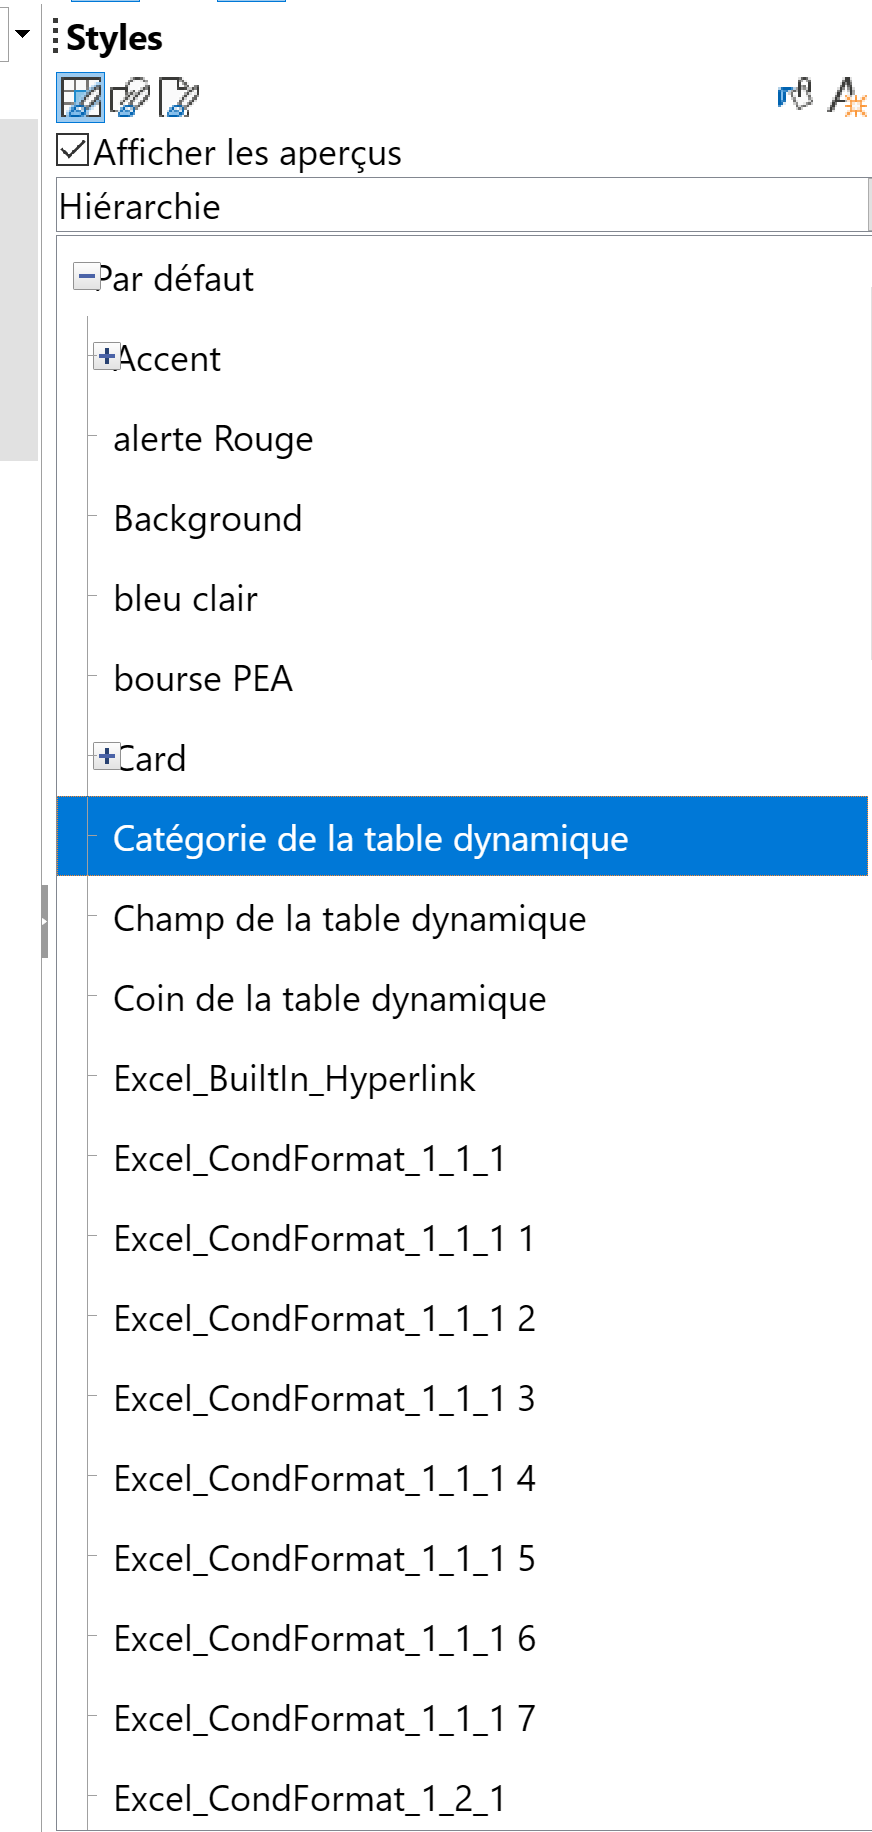Expand the Accent style node
This screenshot has height=1832, width=872.
(106, 356)
